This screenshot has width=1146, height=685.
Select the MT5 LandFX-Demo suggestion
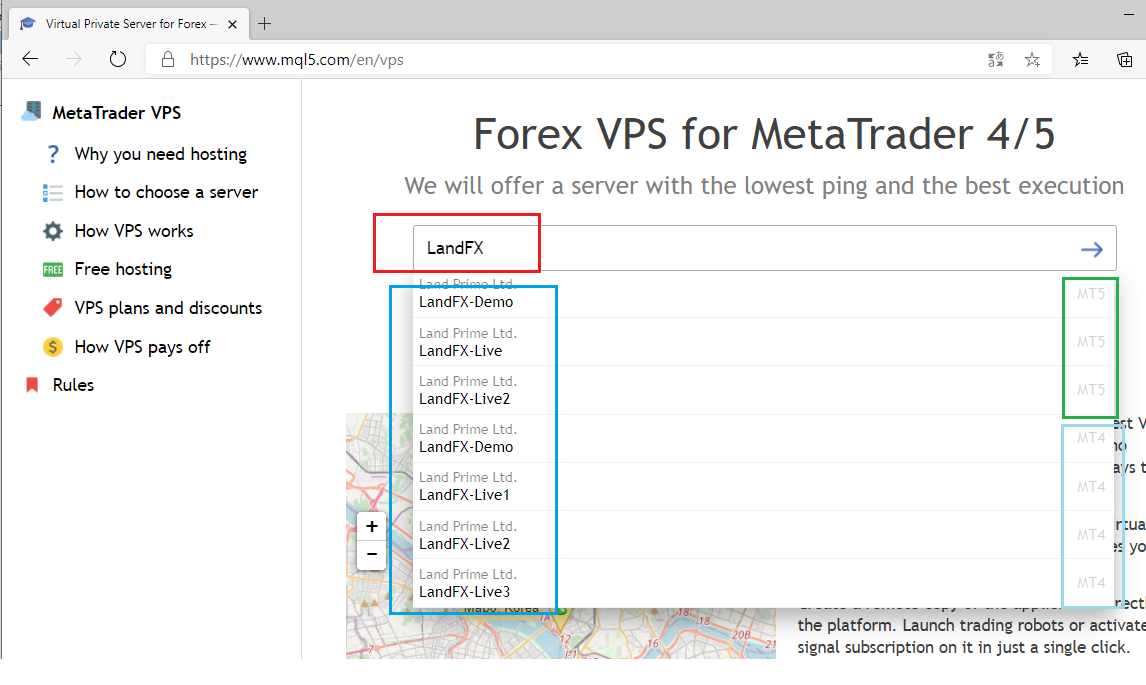coord(765,295)
